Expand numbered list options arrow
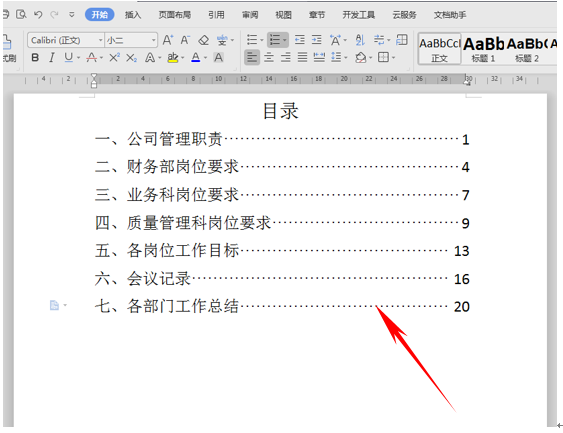The width and height of the screenshot is (563, 433). [285, 40]
